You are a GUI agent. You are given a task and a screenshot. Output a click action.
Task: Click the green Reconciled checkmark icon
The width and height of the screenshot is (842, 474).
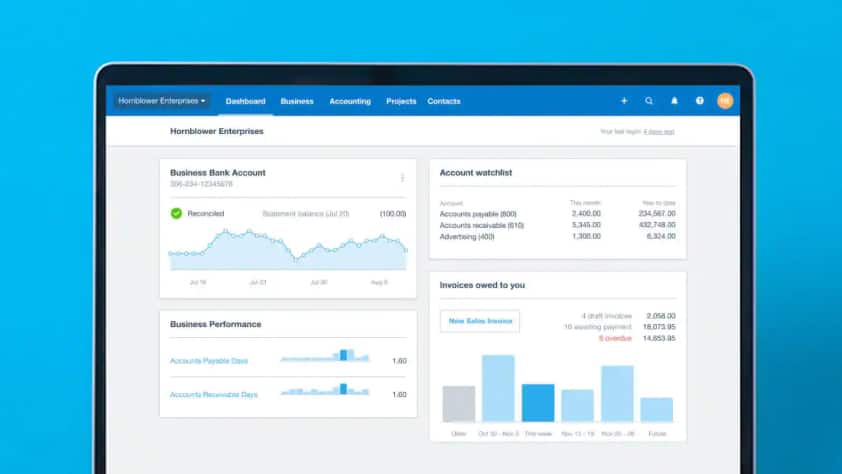coord(176,213)
